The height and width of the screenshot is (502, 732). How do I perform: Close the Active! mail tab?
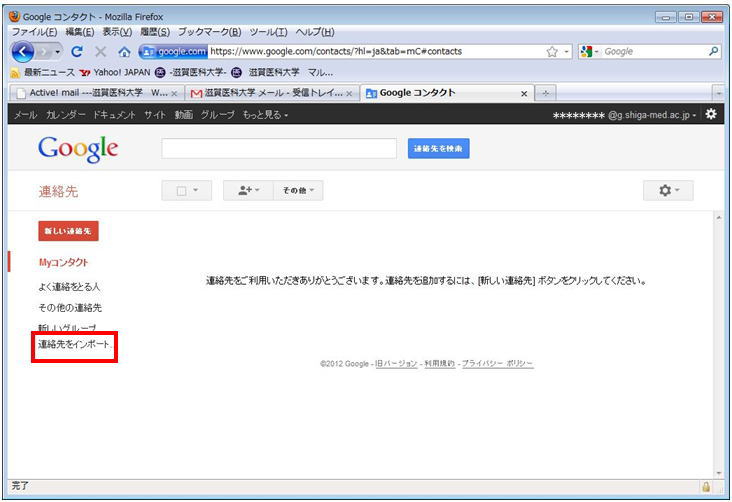(174, 93)
